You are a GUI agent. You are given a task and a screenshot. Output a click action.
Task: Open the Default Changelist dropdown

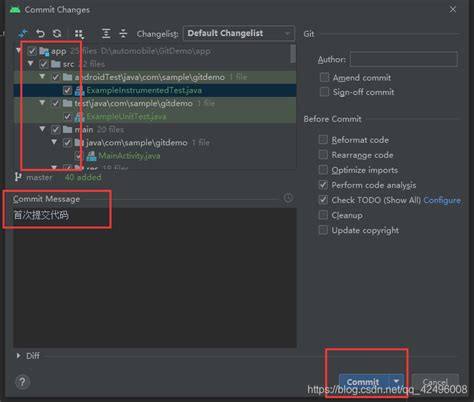[x=239, y=33]
